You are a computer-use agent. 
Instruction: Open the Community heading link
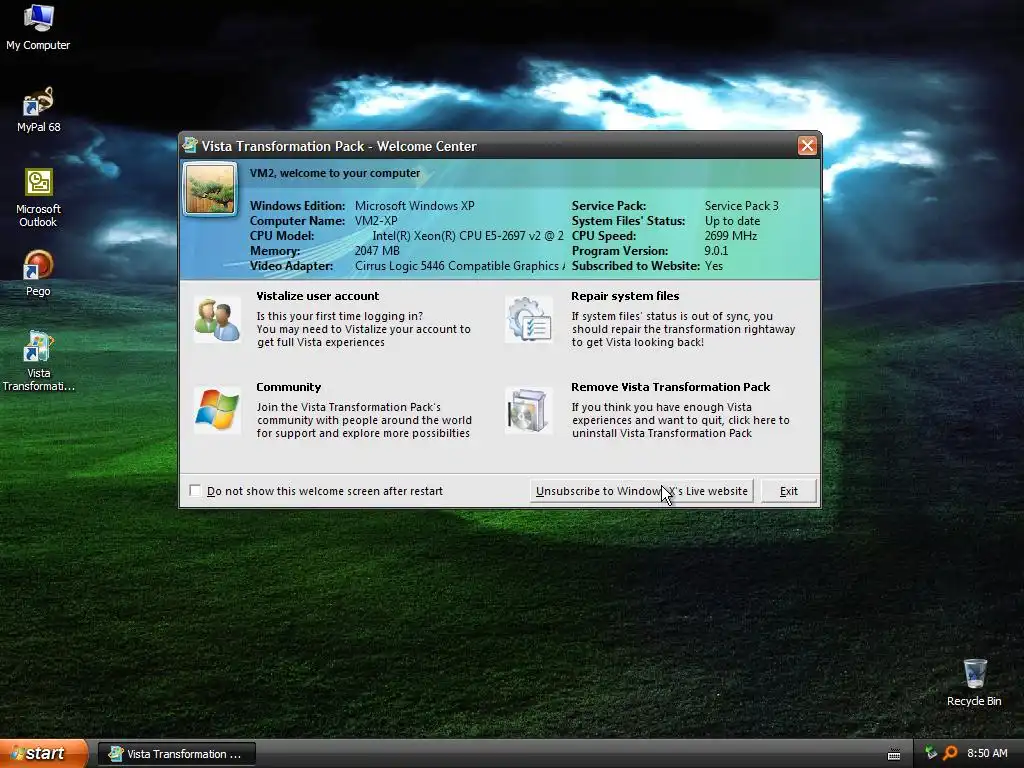point(289,387)
